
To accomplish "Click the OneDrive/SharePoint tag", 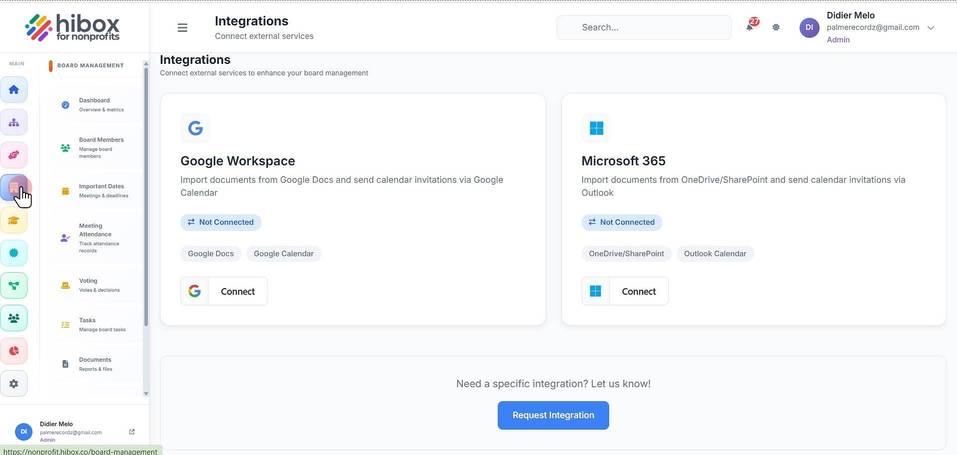I will coord(626,253).
